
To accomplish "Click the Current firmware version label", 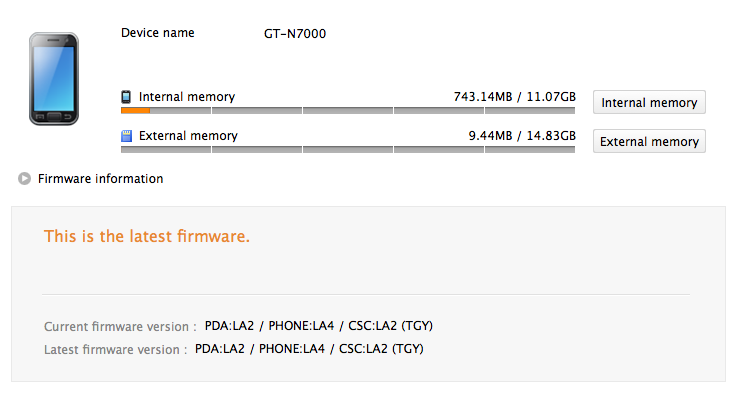I will (x=120, y=327).
